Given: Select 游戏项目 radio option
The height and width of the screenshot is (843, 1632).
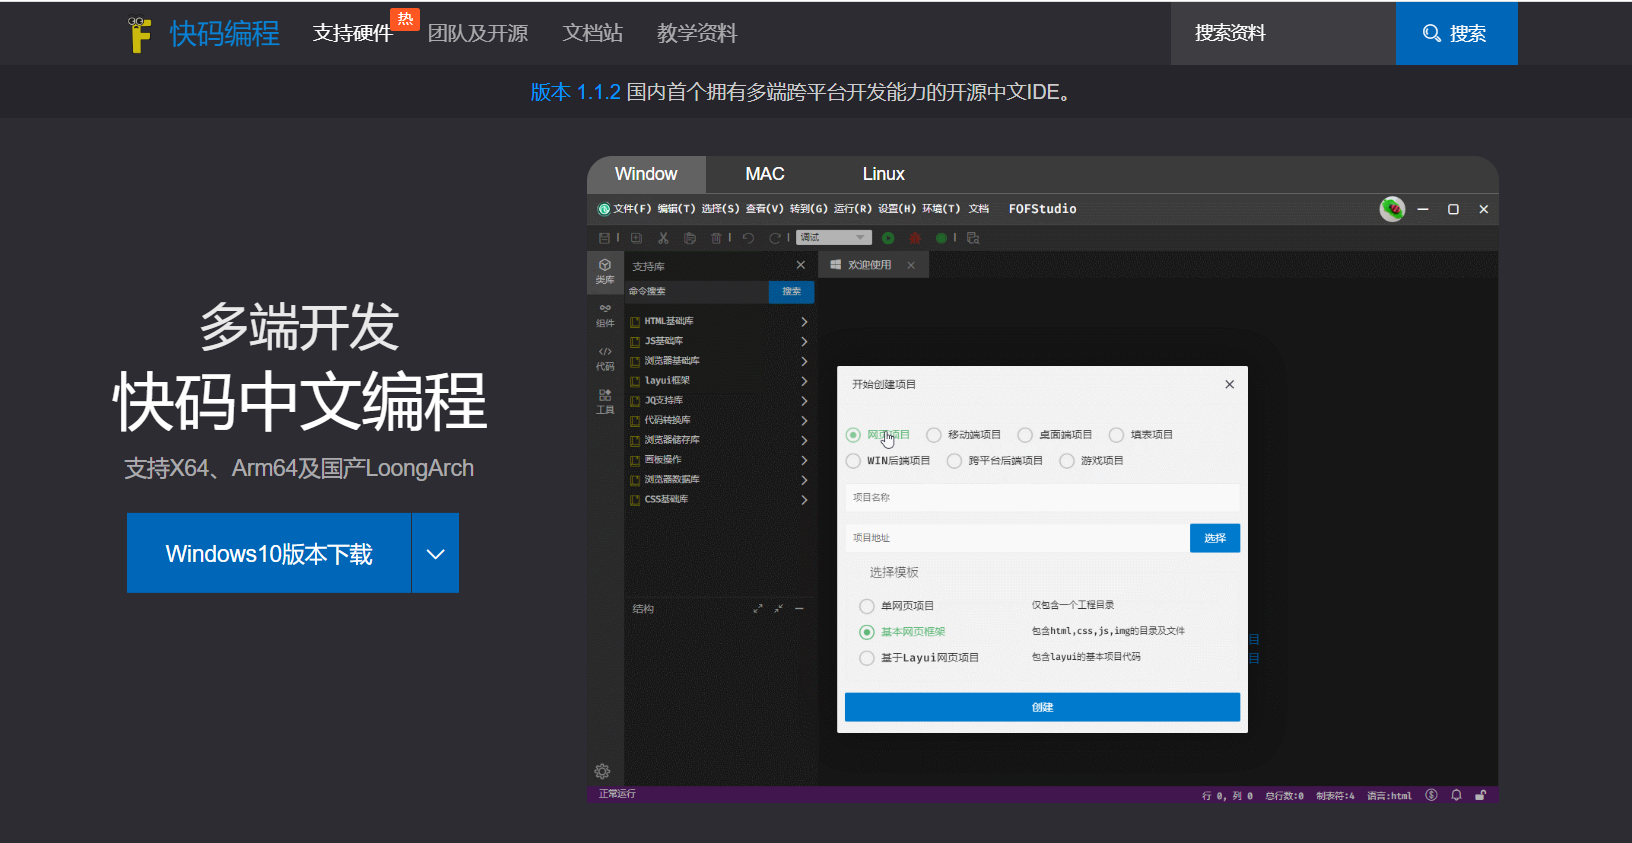Looking at the screenshot, I should pos(1067,461).
